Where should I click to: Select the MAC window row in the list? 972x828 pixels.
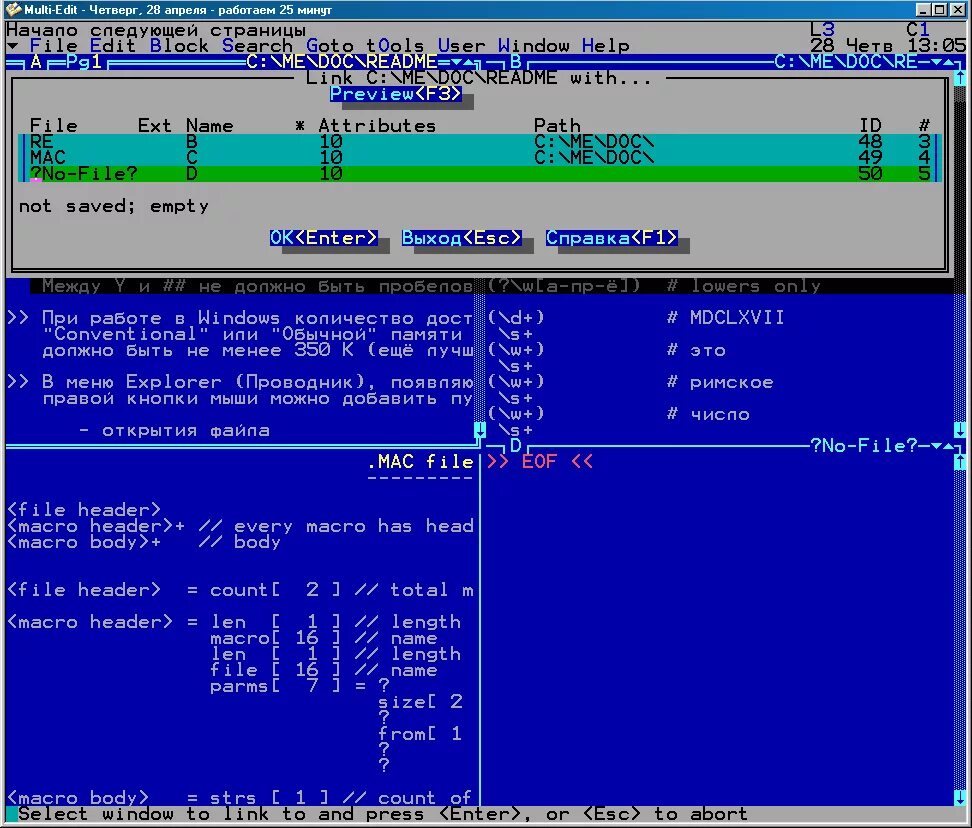pos(480,158)
